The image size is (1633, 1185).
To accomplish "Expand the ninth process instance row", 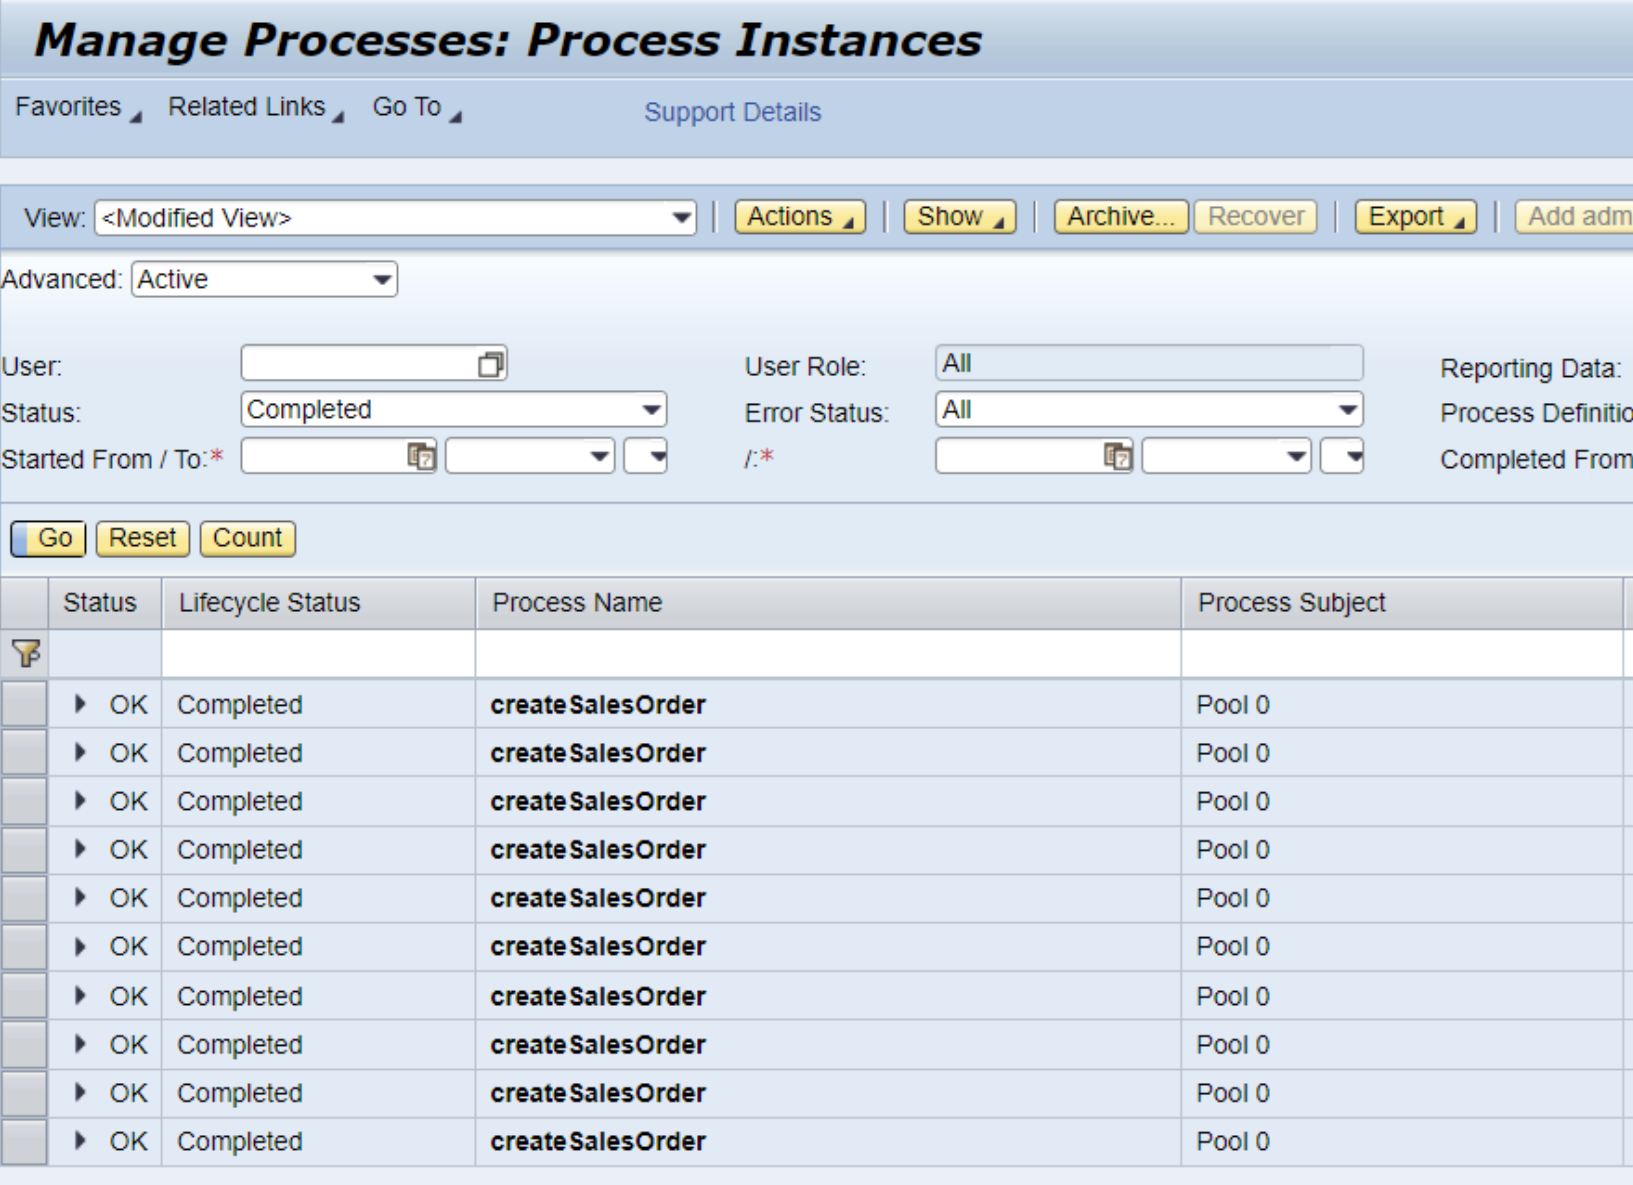I will tap(80, 1092).
